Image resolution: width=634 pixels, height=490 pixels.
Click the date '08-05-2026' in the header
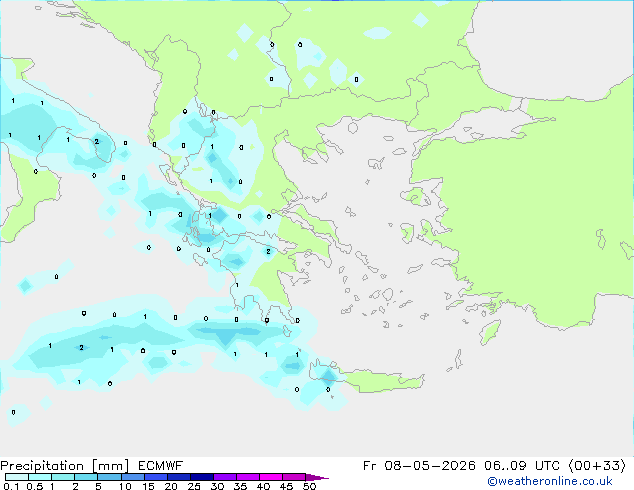tap(430, 466)
